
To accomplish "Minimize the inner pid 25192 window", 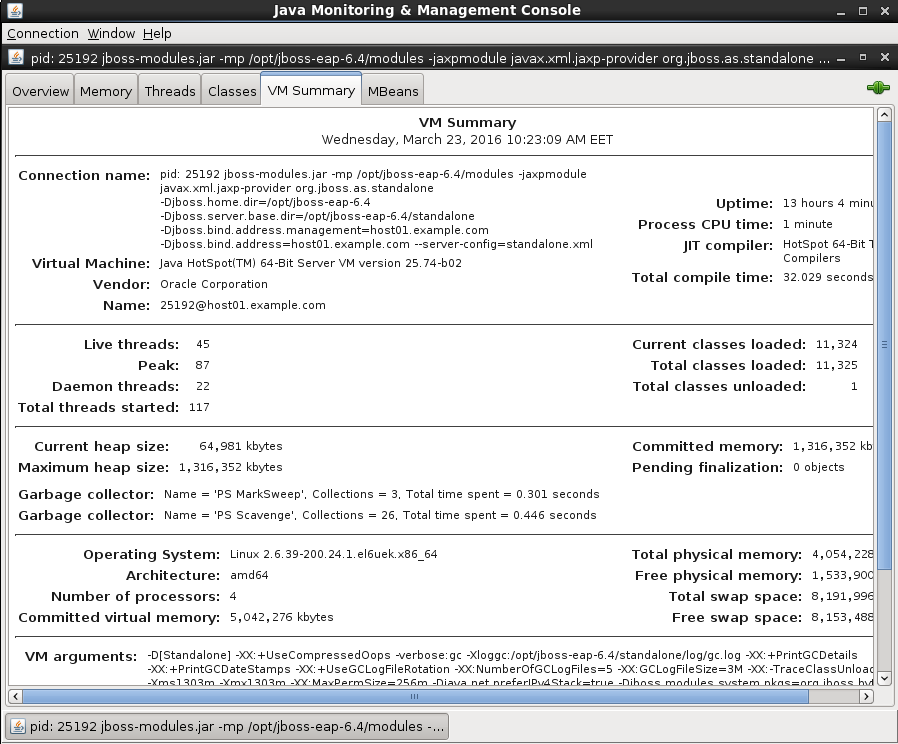I will click(841, 58).
